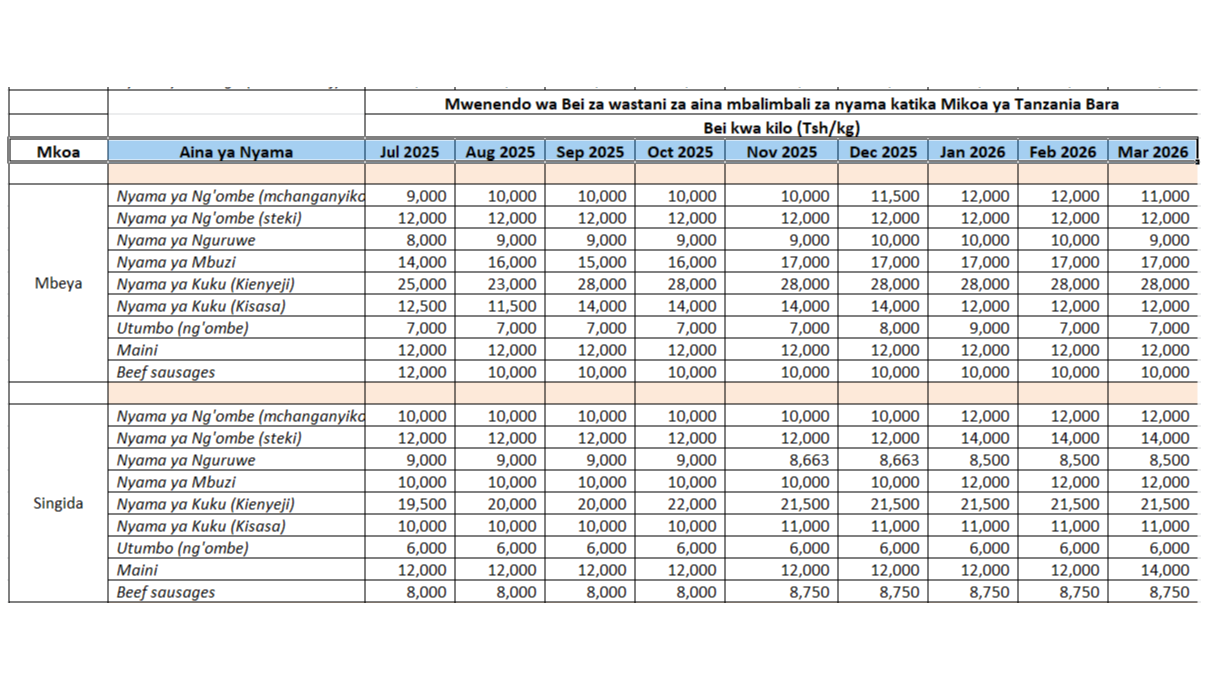Click the Mar 2026 column header
This screenshot has height=688, width=1224.
pyautogui.click(x=1153, y=152)
